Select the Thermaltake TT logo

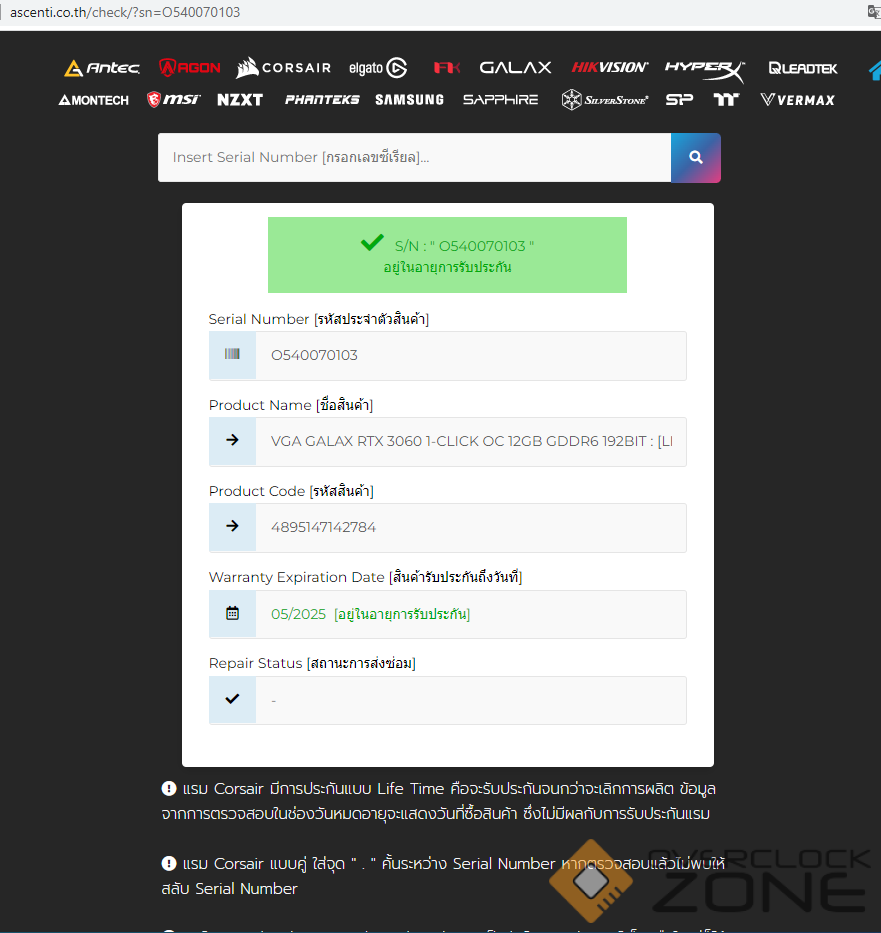[x=726, y=100]
